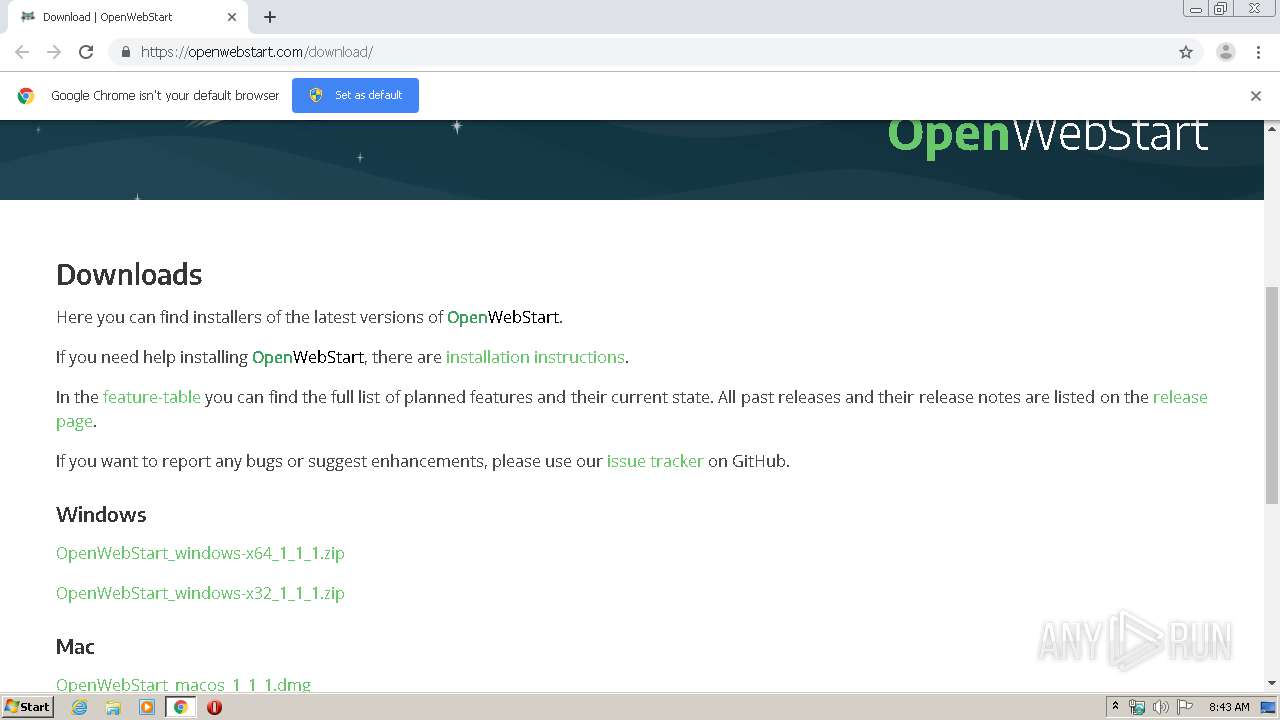View site information via lock icon
This screenshot has width=1280, height=720.
[125, 52]
